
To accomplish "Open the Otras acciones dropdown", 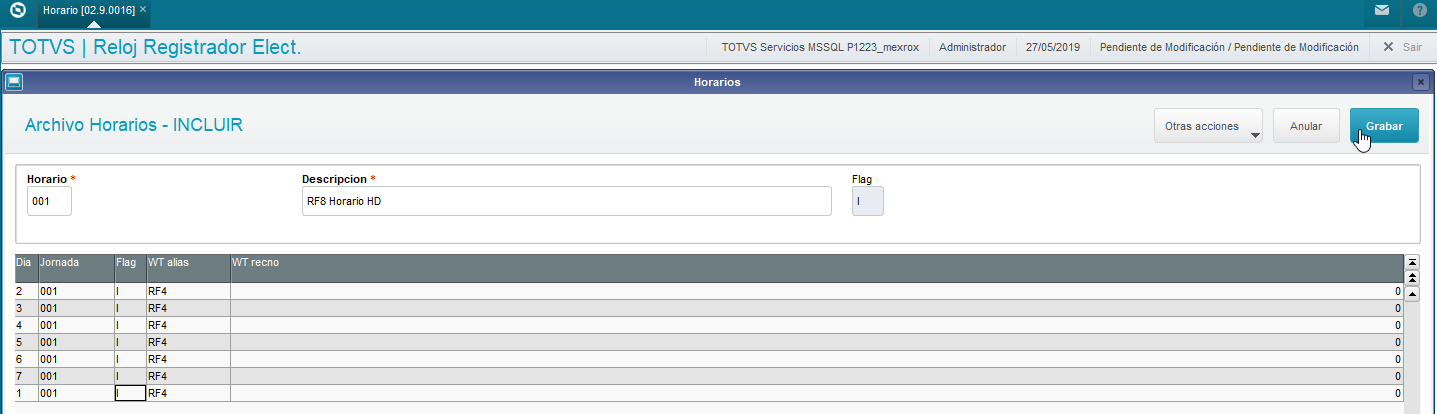I will click(x=1208, y=127).
